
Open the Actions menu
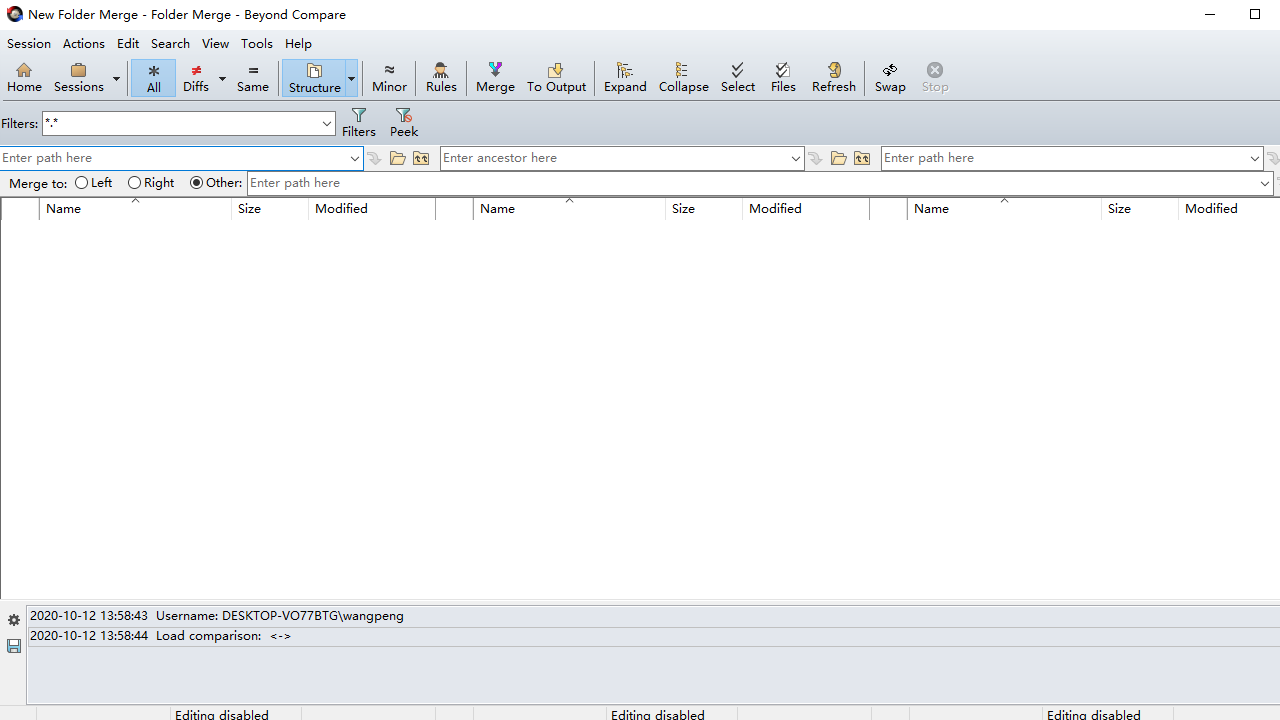(x=83, y=44)
